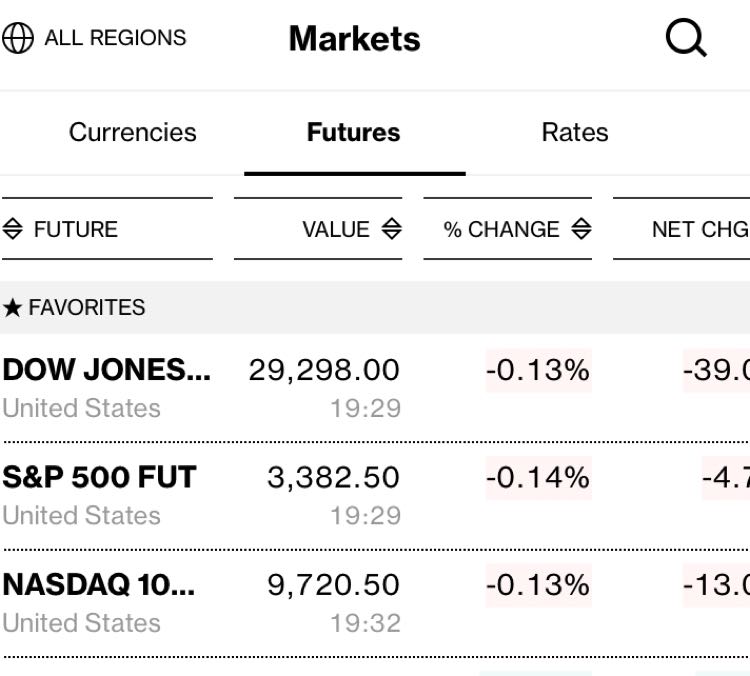Click the Nasdaq value 9,720.50

pos(333,585)
